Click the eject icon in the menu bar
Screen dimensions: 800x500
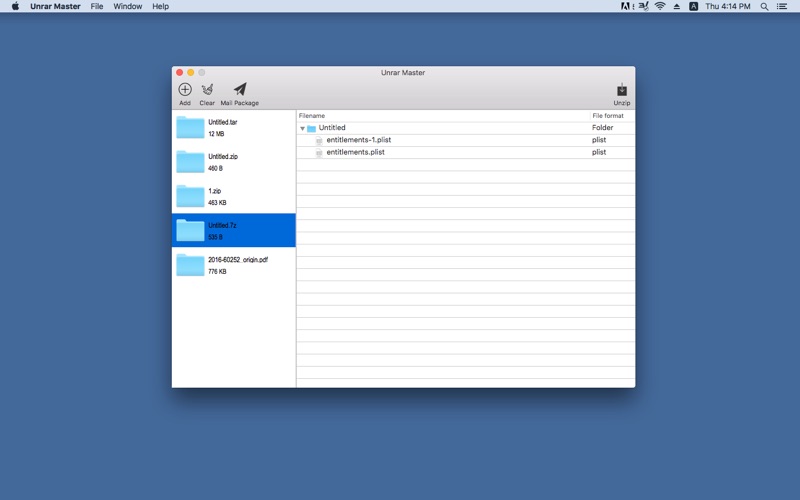(677, 7)
